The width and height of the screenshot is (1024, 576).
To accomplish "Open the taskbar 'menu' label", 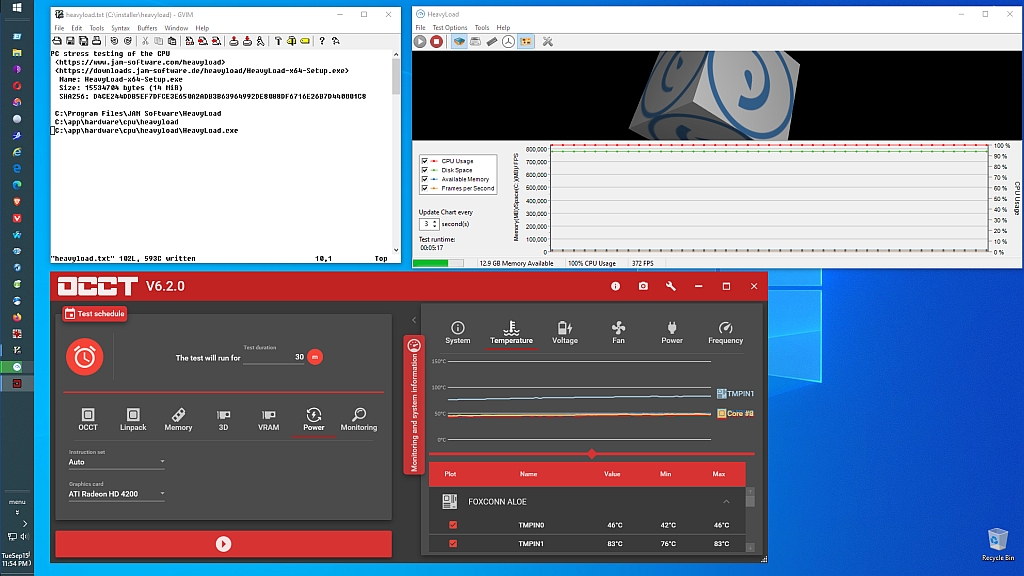I will point(17,502).
